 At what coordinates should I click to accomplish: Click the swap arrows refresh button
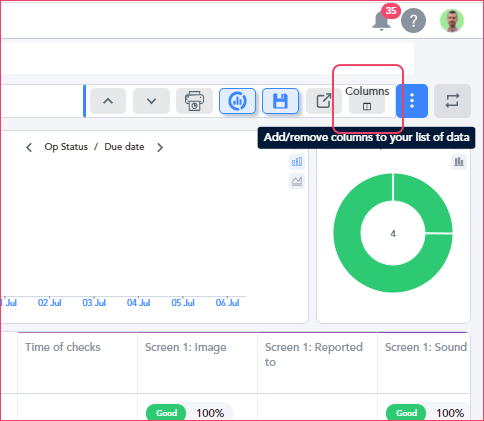coord(452,101)
